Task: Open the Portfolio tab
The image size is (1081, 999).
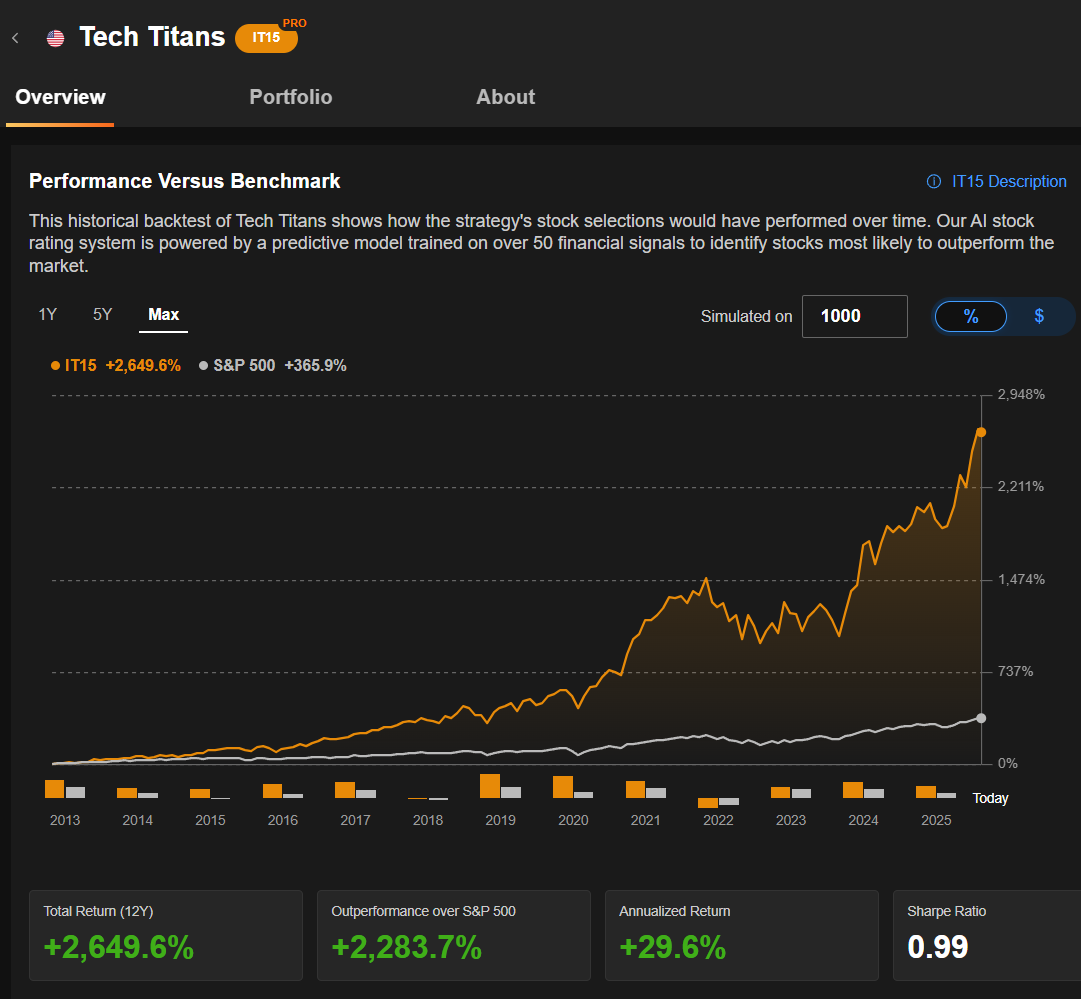Action: pyautogui.click(x=290, y=97)
